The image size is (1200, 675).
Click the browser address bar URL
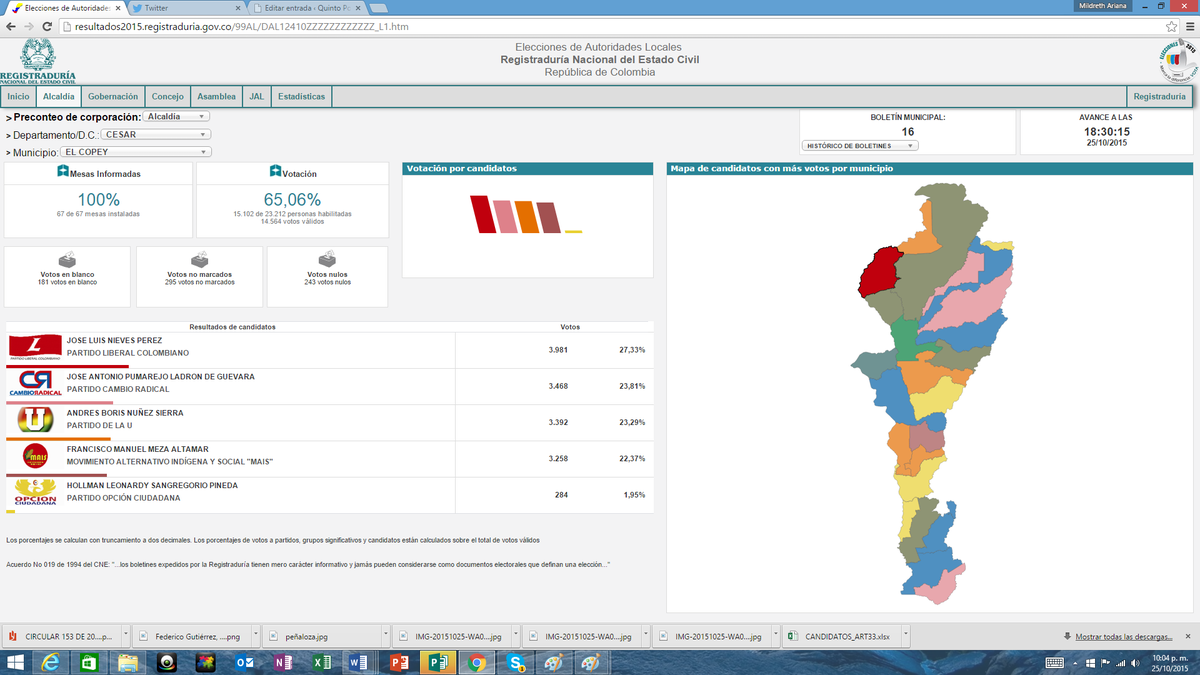pyautogui.click(x=241, y=26)
